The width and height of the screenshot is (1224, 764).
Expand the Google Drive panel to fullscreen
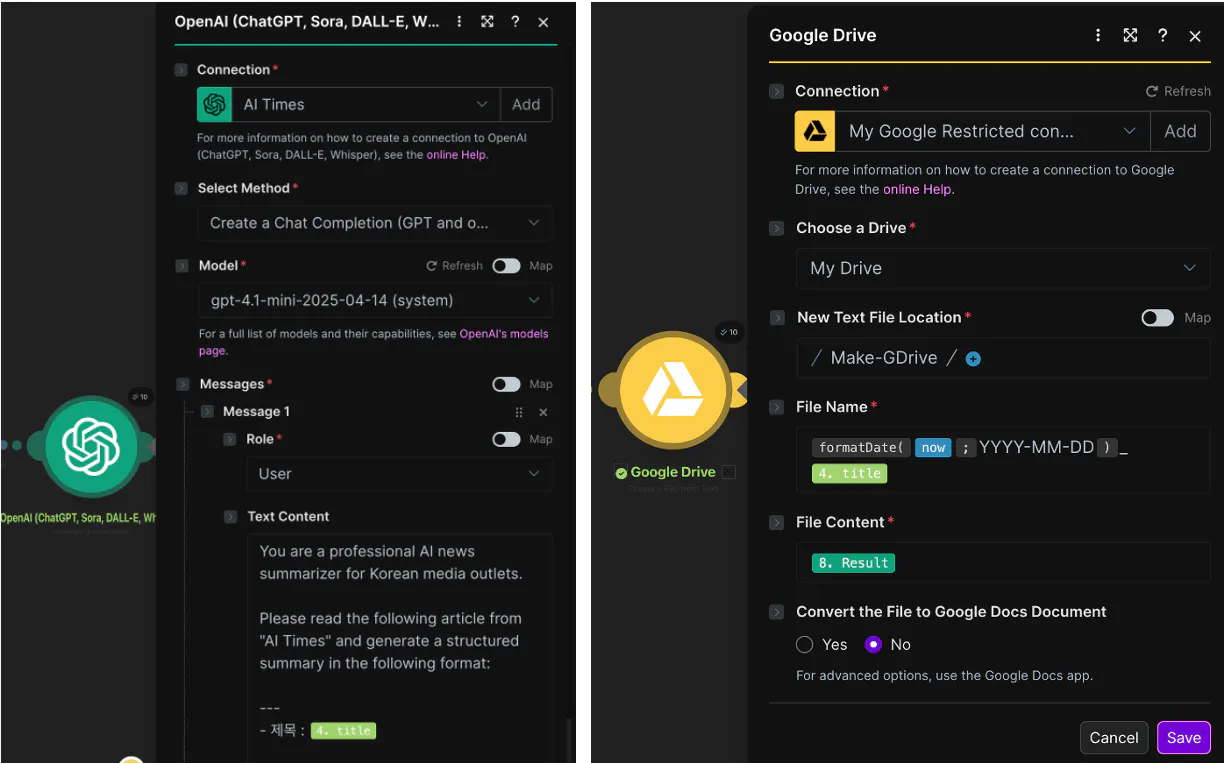tap(1130, 35)
